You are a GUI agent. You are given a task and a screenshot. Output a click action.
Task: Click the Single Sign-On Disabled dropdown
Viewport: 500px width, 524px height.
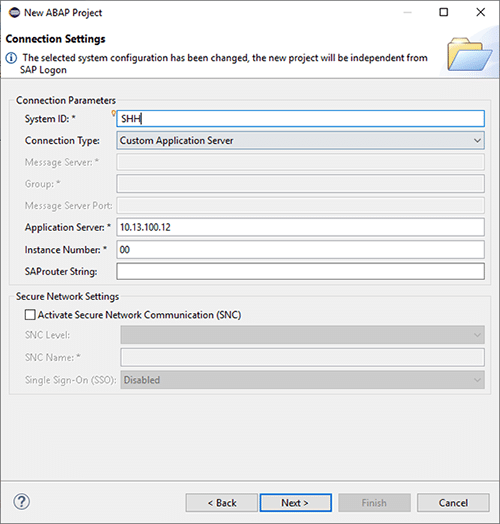[302, 380]
